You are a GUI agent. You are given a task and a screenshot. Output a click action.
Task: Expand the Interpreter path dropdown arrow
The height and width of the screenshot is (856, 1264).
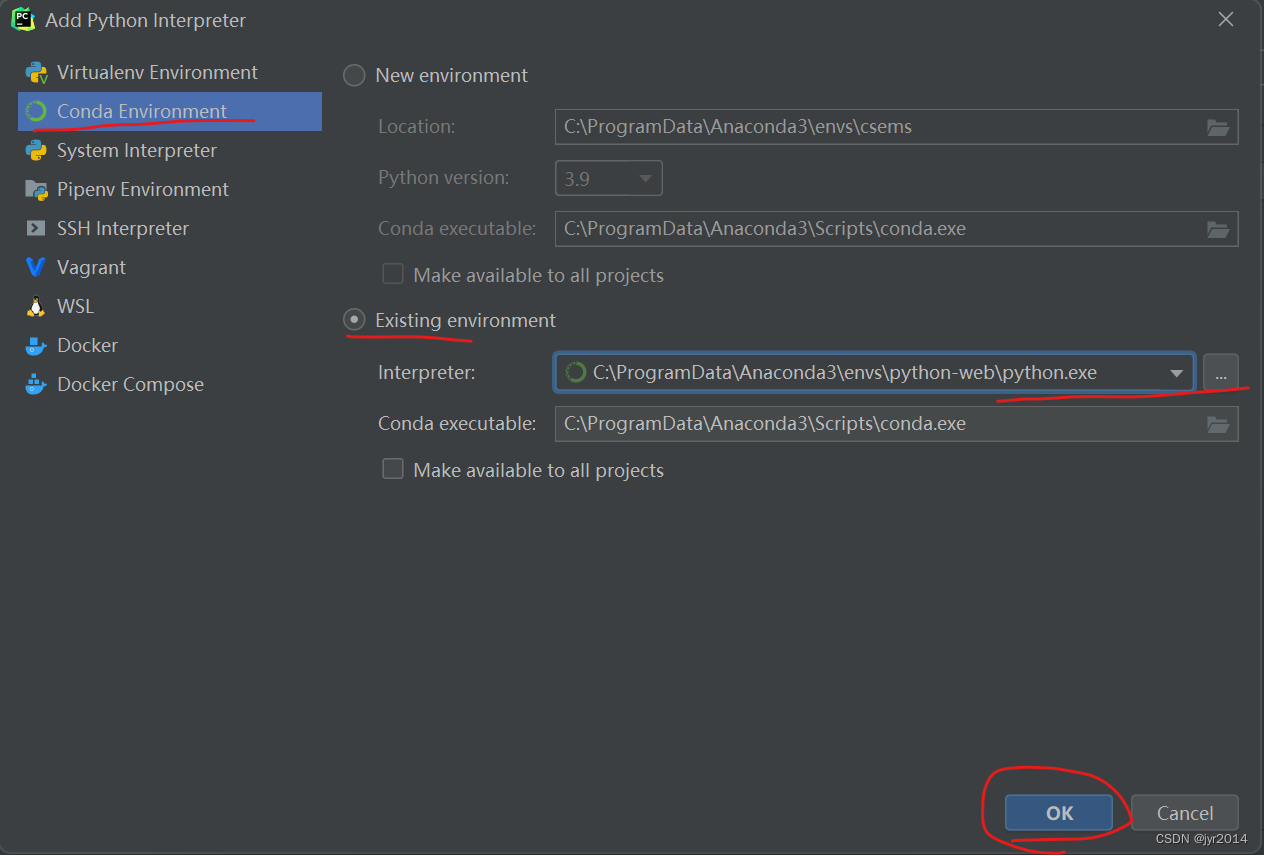coord(1176,374)
